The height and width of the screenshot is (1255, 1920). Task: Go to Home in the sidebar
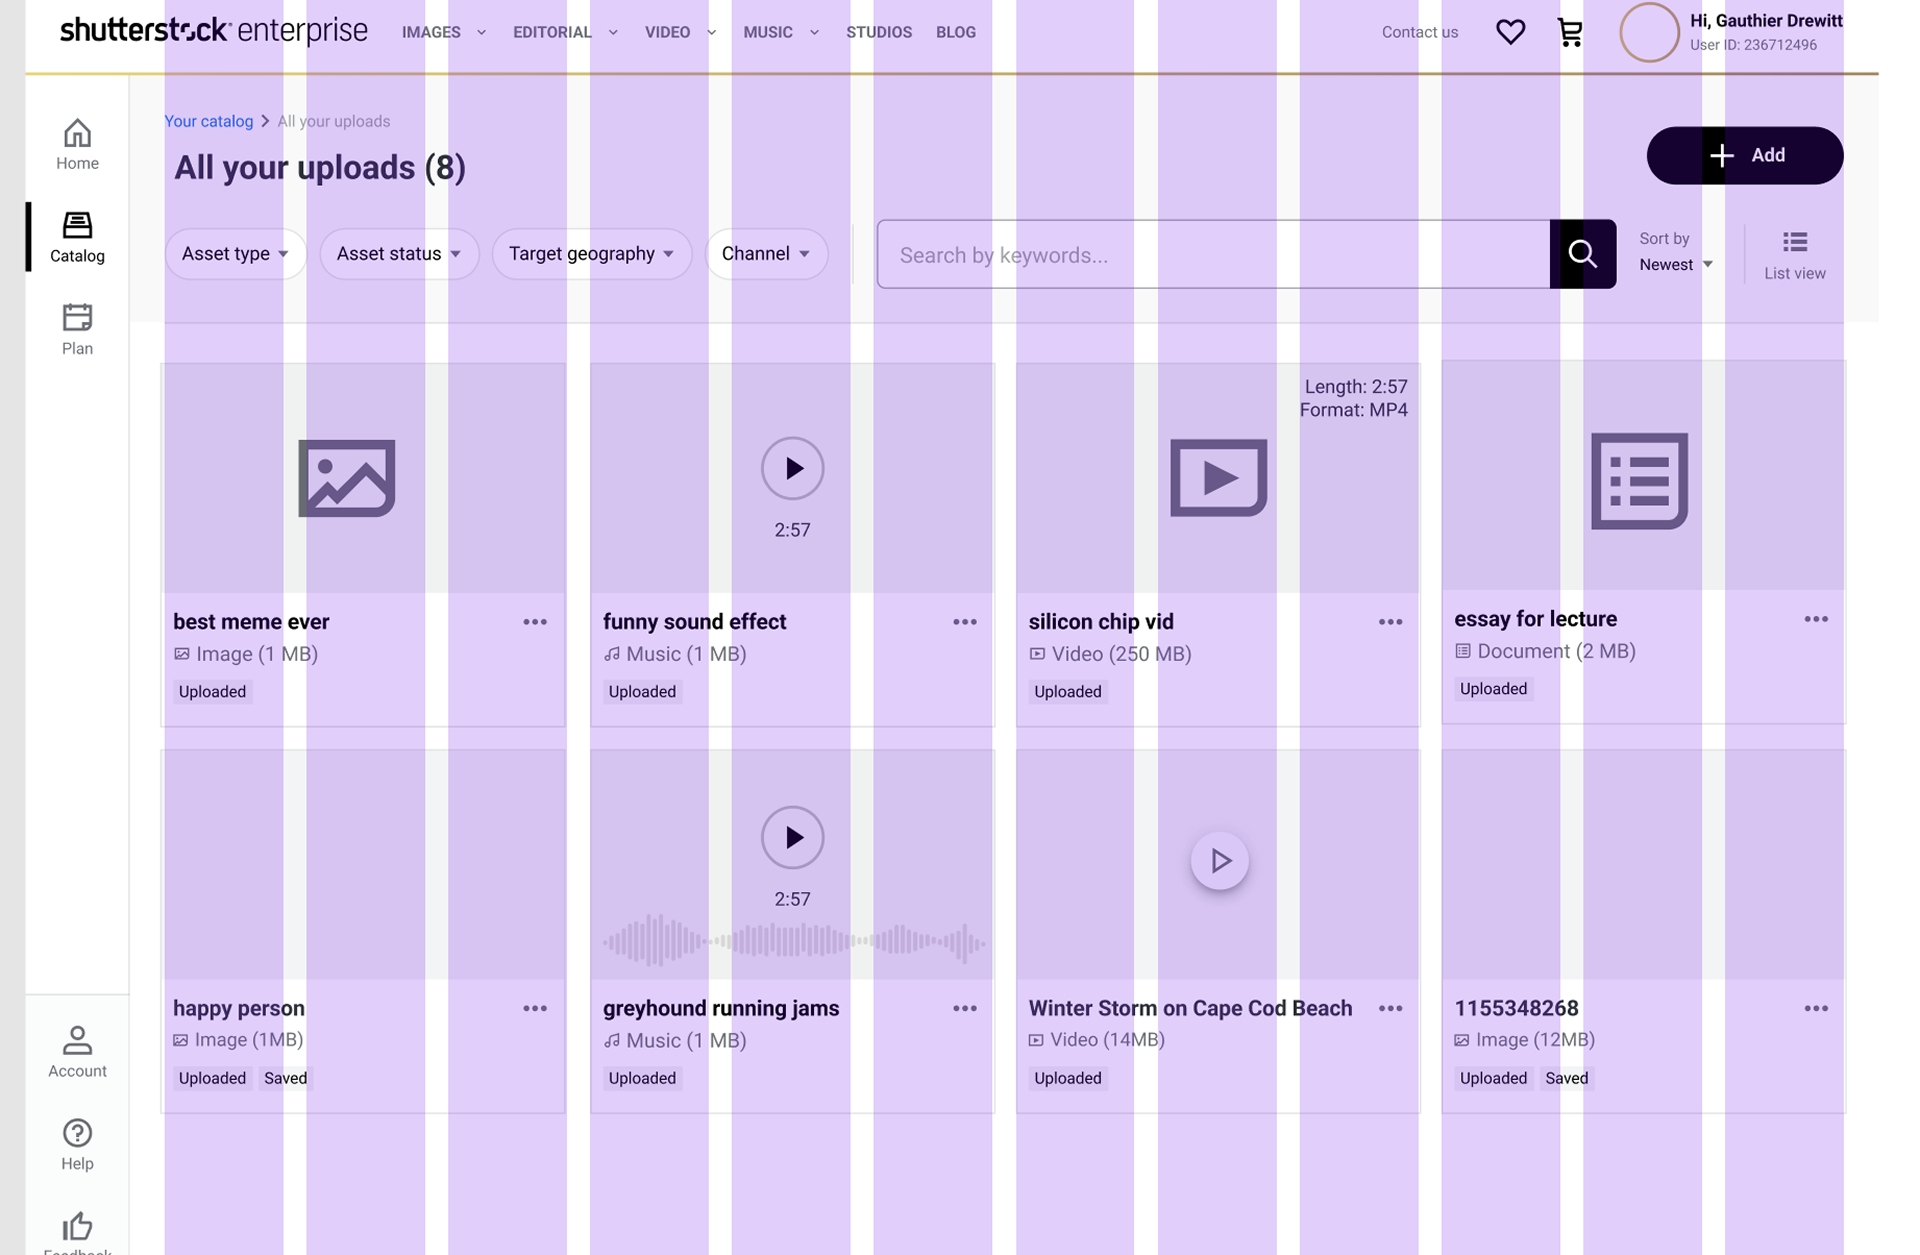(77, 144)
